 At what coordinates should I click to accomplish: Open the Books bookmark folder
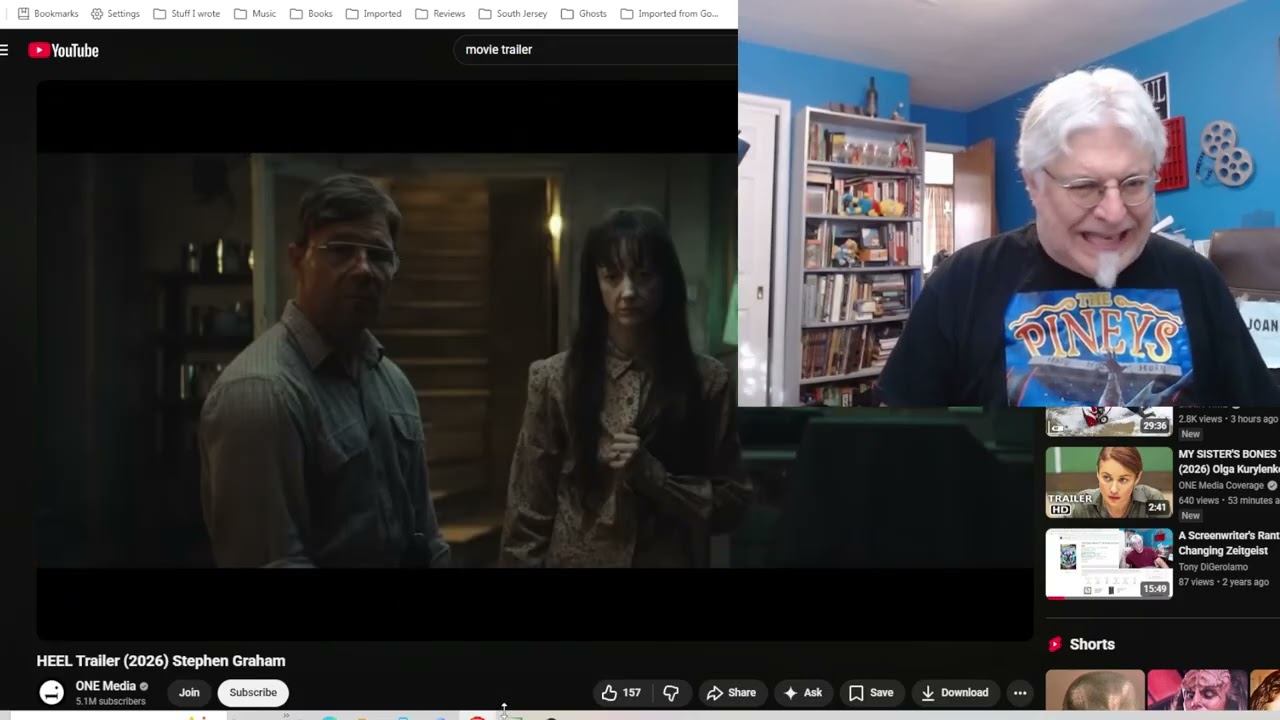point(311,14)
